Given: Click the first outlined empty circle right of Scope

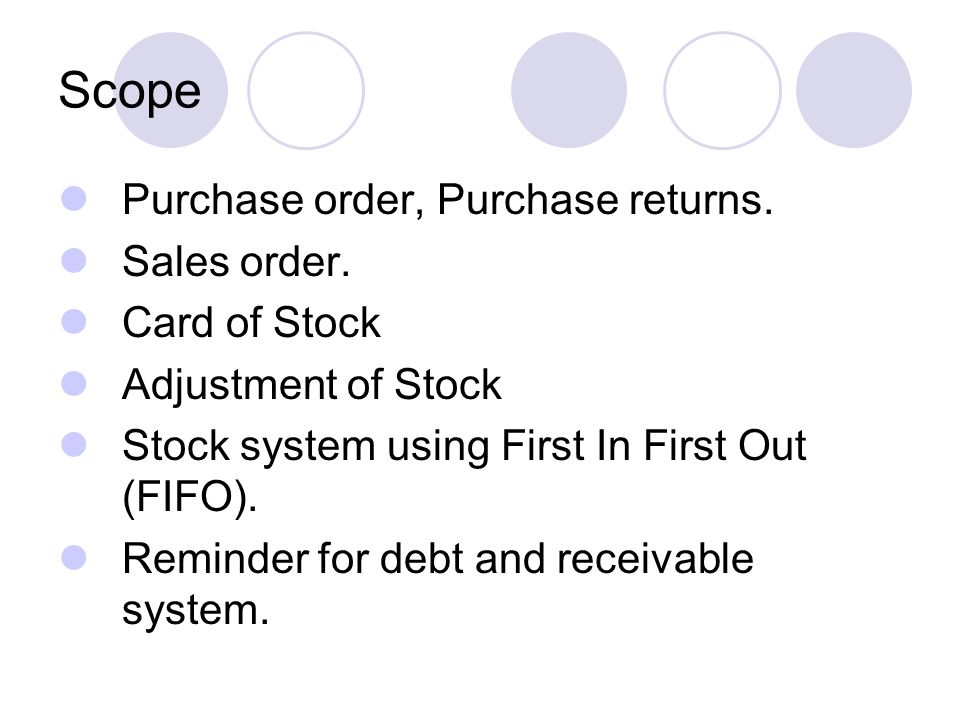Looking at the screenshot, I should click(306, 90).
